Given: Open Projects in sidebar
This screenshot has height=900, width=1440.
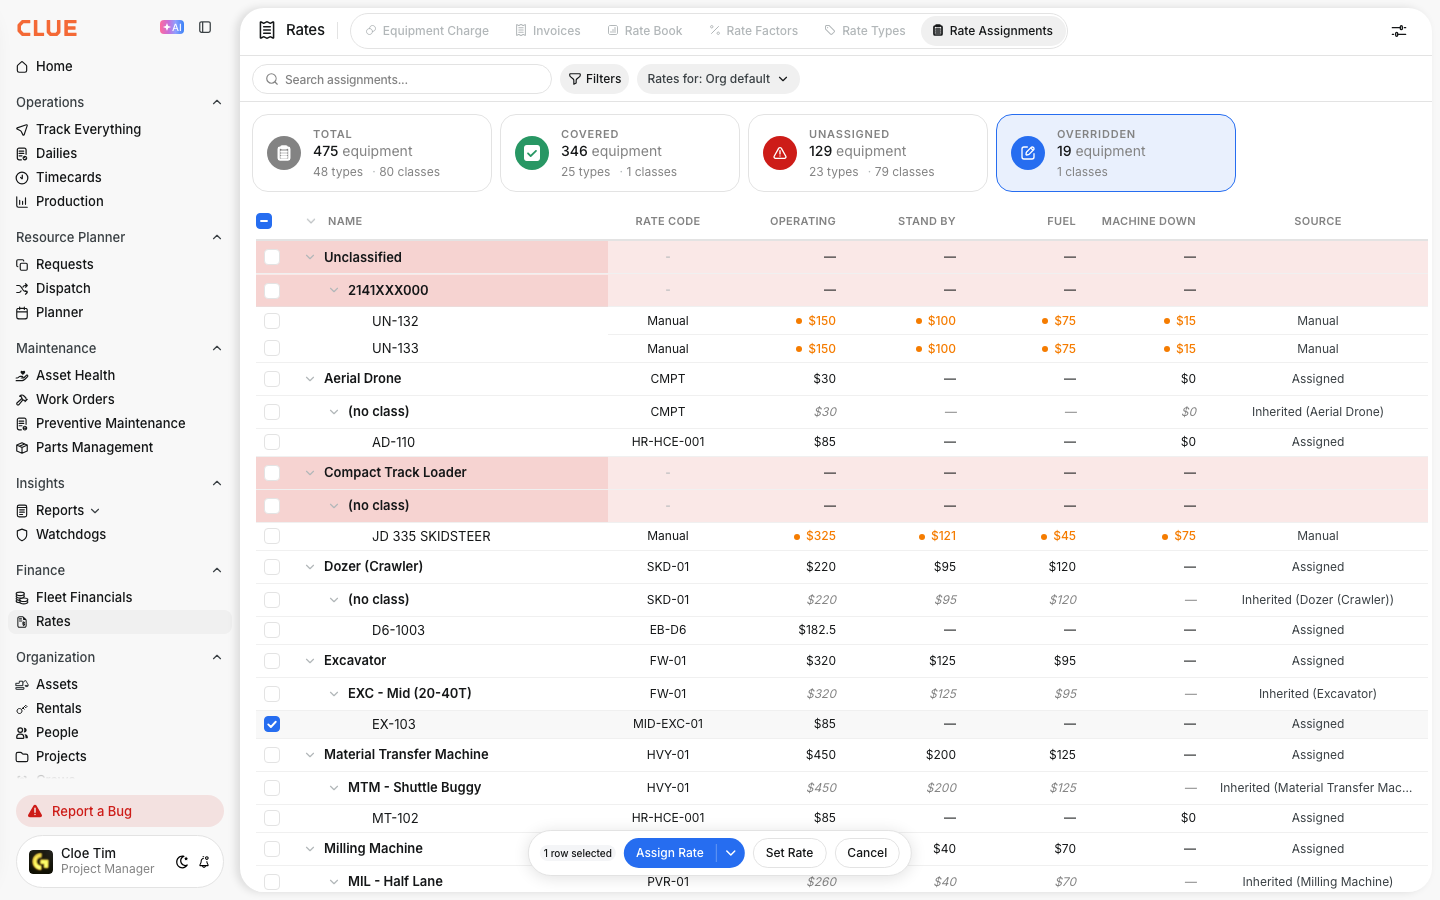Looking at the screenshot, I should [x=61, y=756].
